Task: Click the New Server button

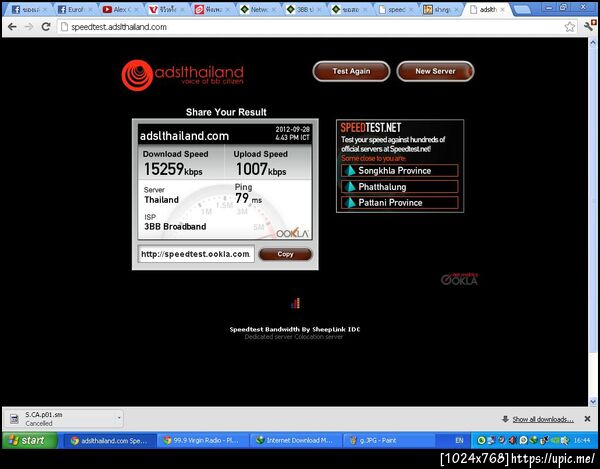Action: (x=435, y=71)
